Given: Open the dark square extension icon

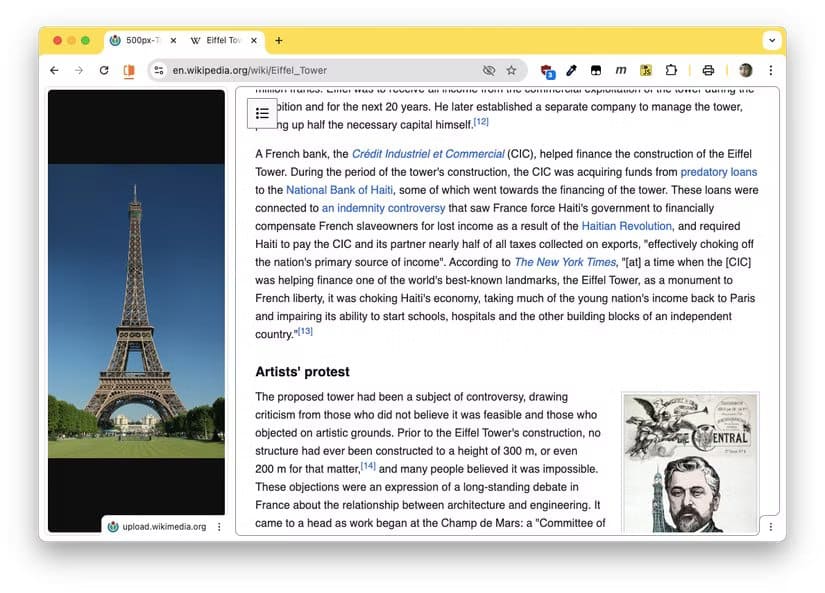Looking at the screenshot, I should click(x=596, y=70).
